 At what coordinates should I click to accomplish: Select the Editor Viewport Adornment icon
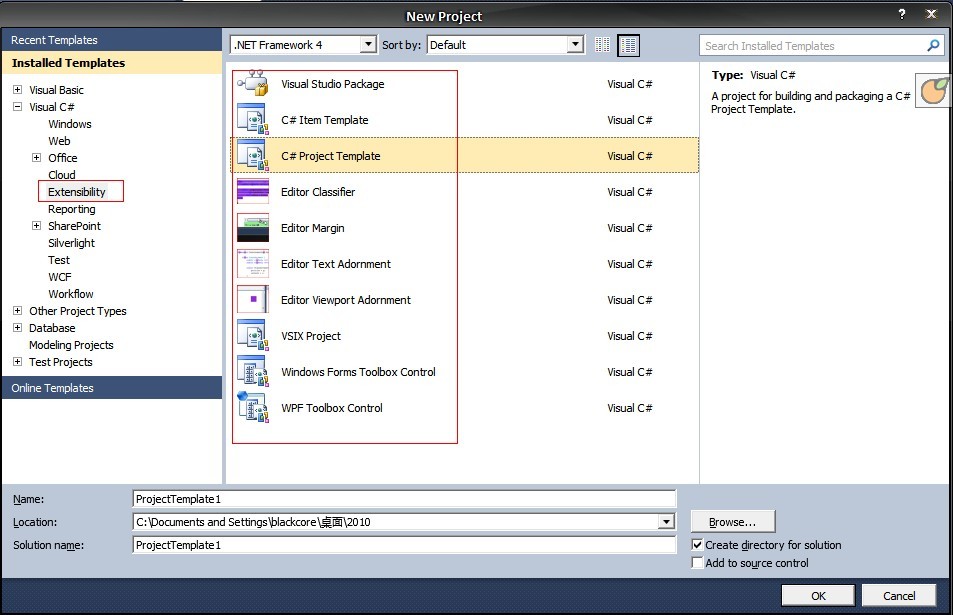(x=252, y=300)
